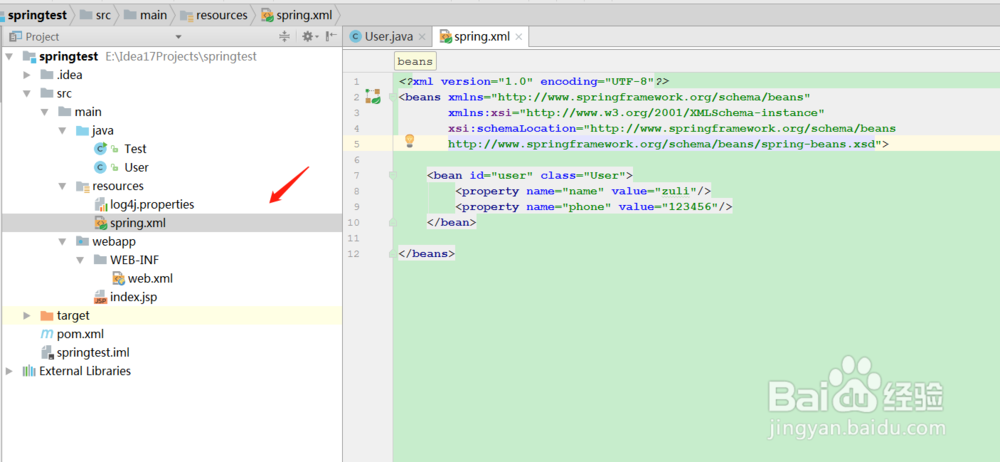
Task: Select spring.xml in the project tree
Action: [138, 223]
